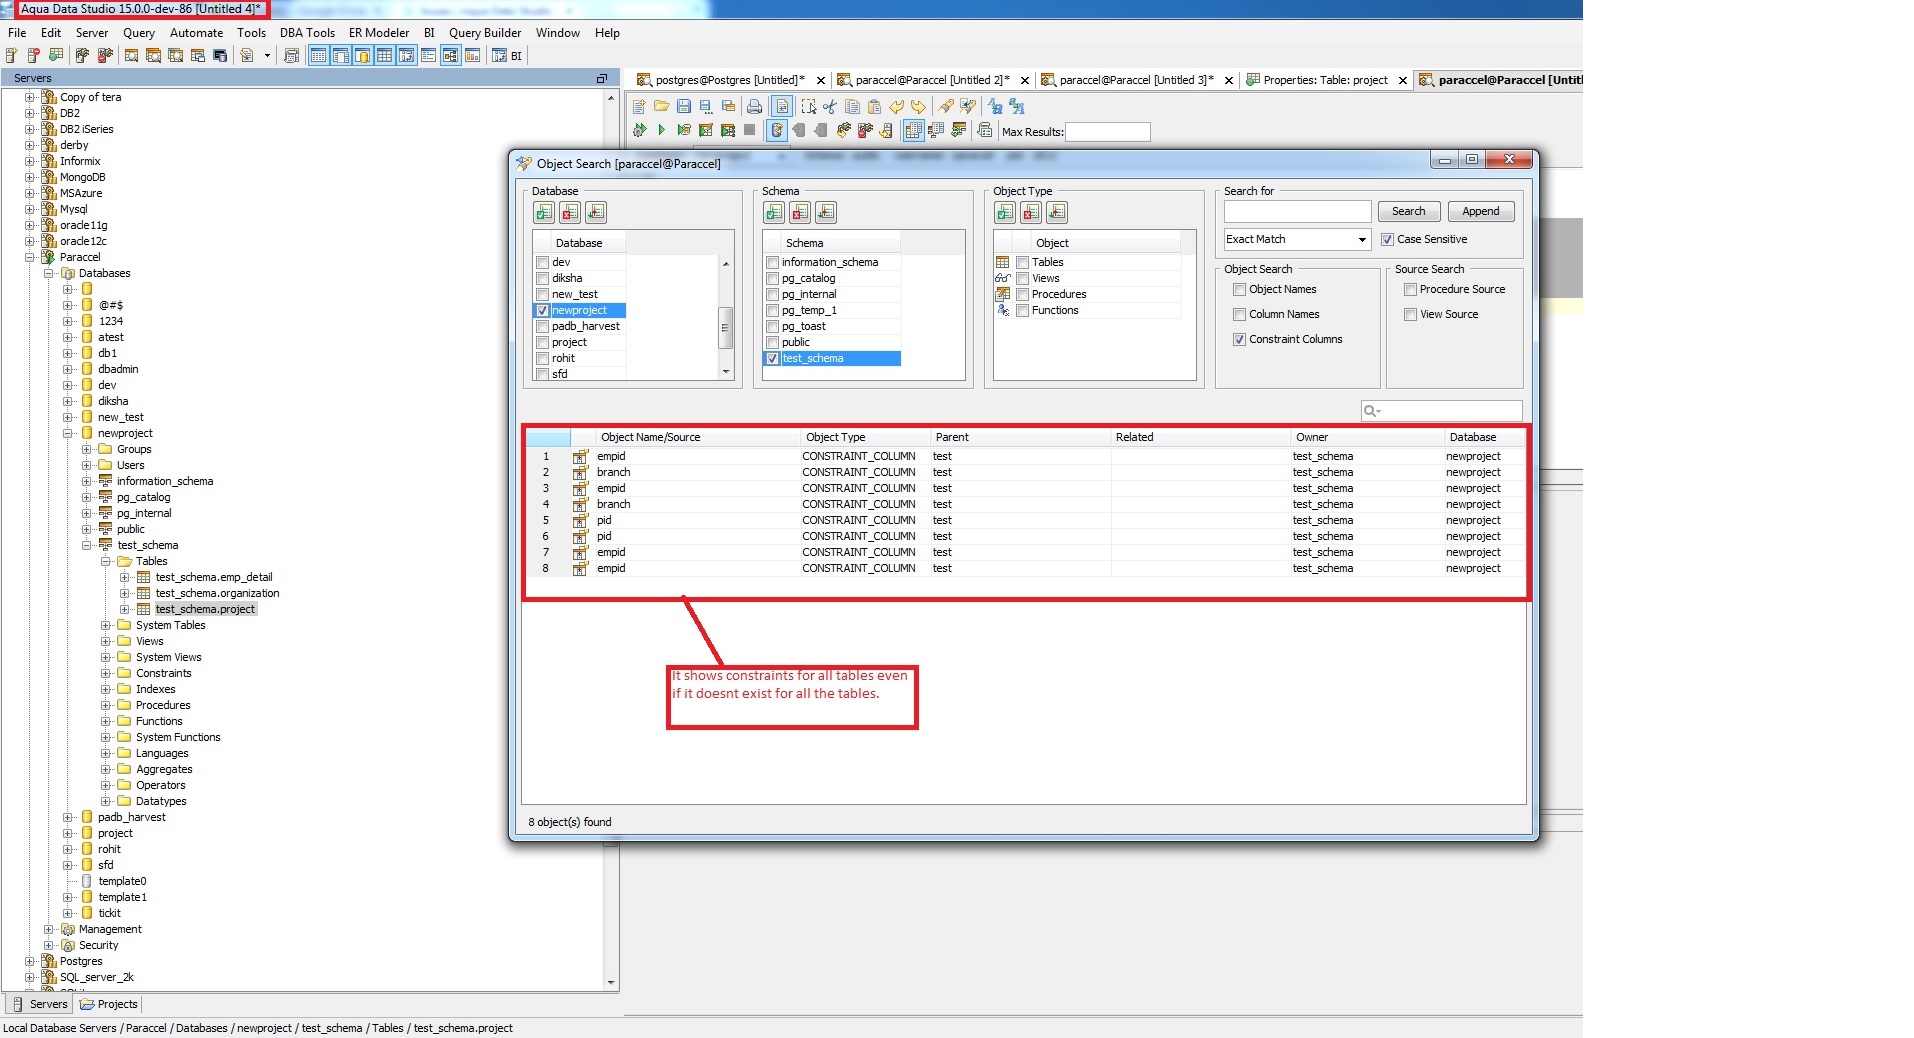Viewport: 1914px width, 1038px height.
Task: Check the dev database checkbox
Action: click(543, 263)
